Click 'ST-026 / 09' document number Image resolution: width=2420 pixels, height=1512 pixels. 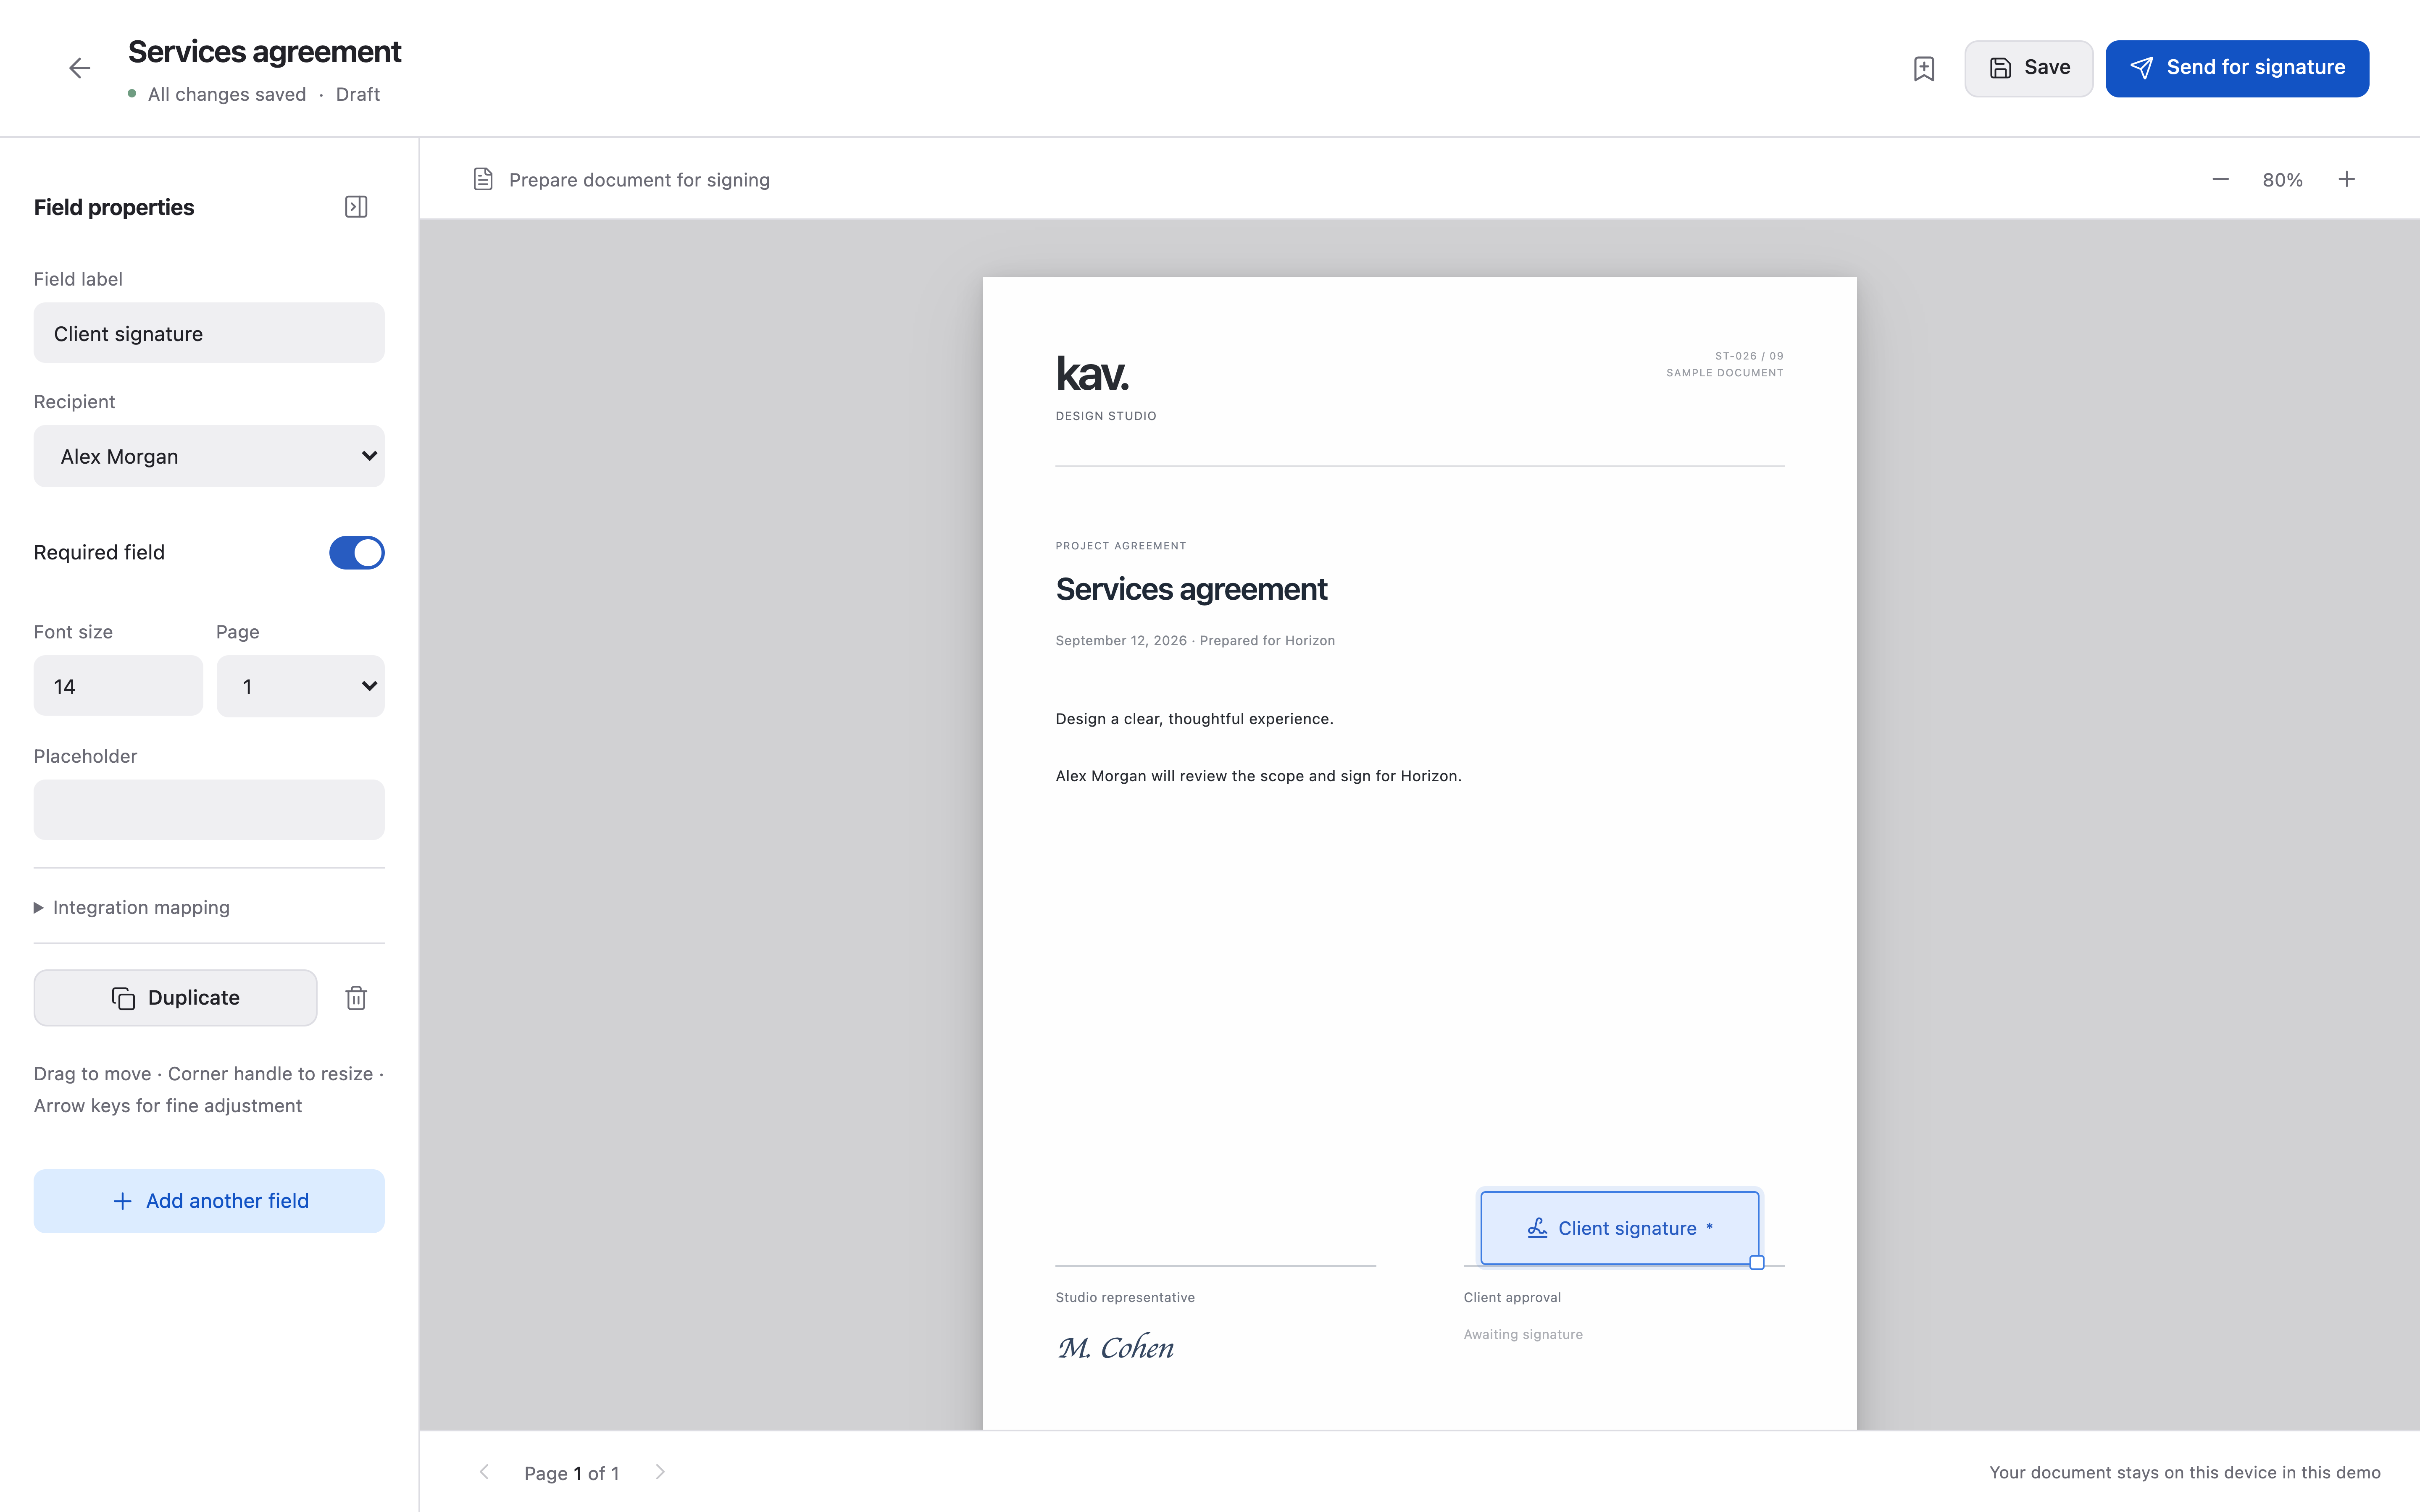point(1749,356)
